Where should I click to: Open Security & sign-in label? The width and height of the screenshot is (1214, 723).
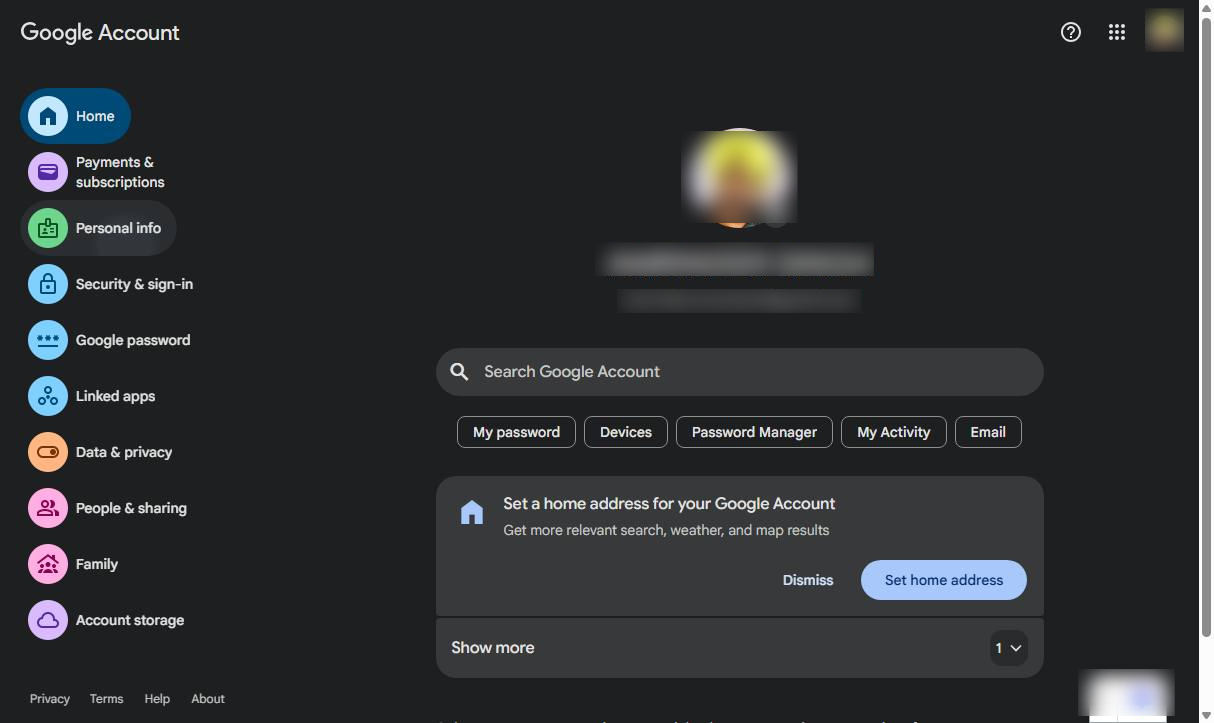(134, 284)
